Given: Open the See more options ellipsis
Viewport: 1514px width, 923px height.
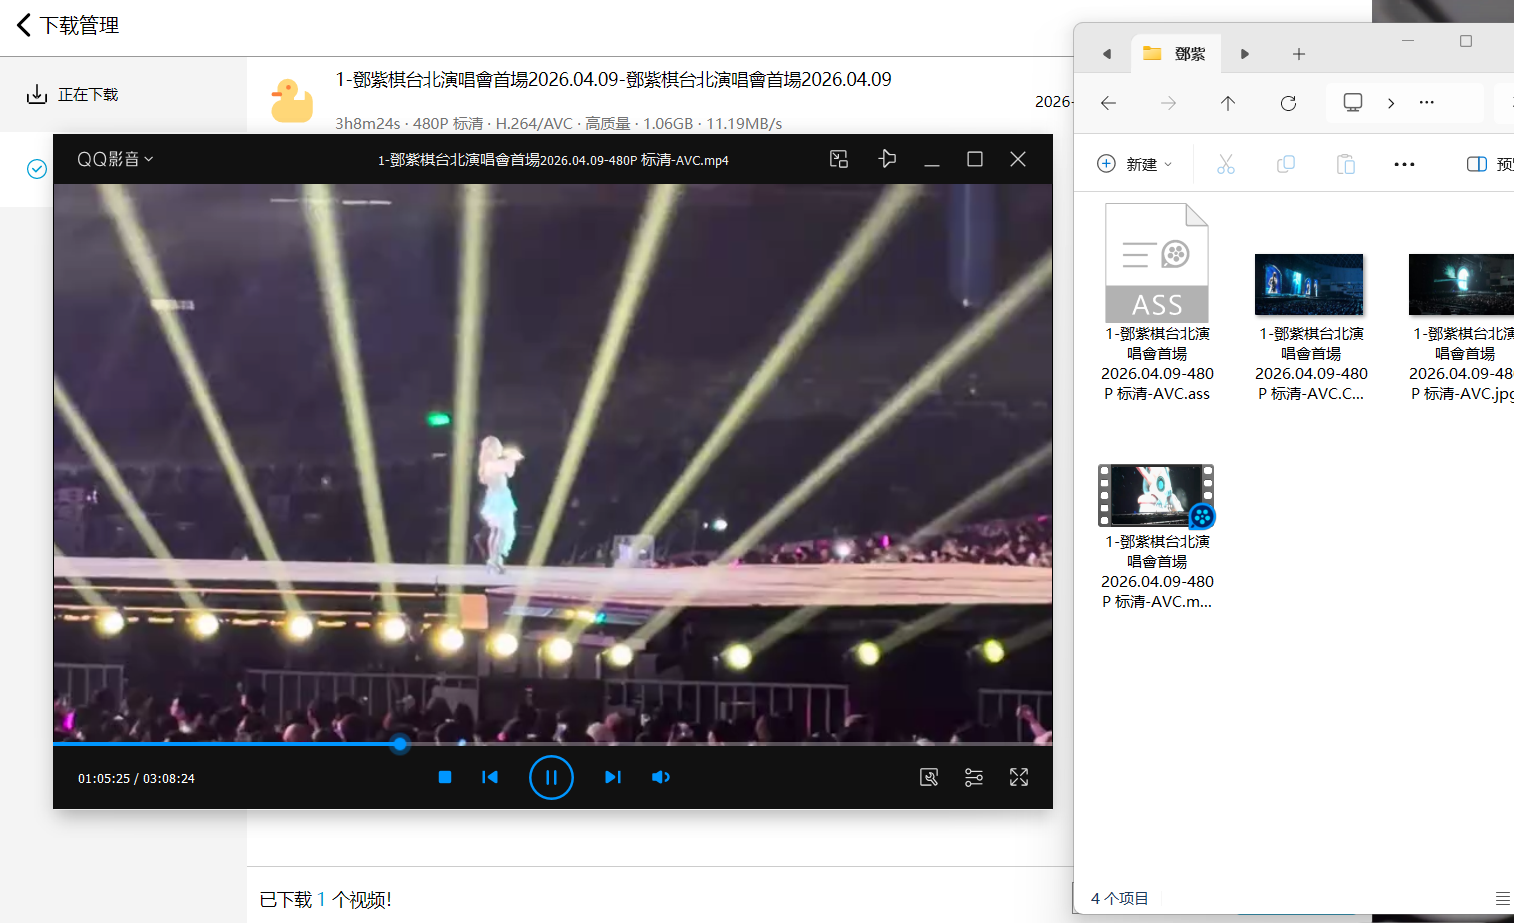Looking at the screenshot, I should tap(1404, 164).
